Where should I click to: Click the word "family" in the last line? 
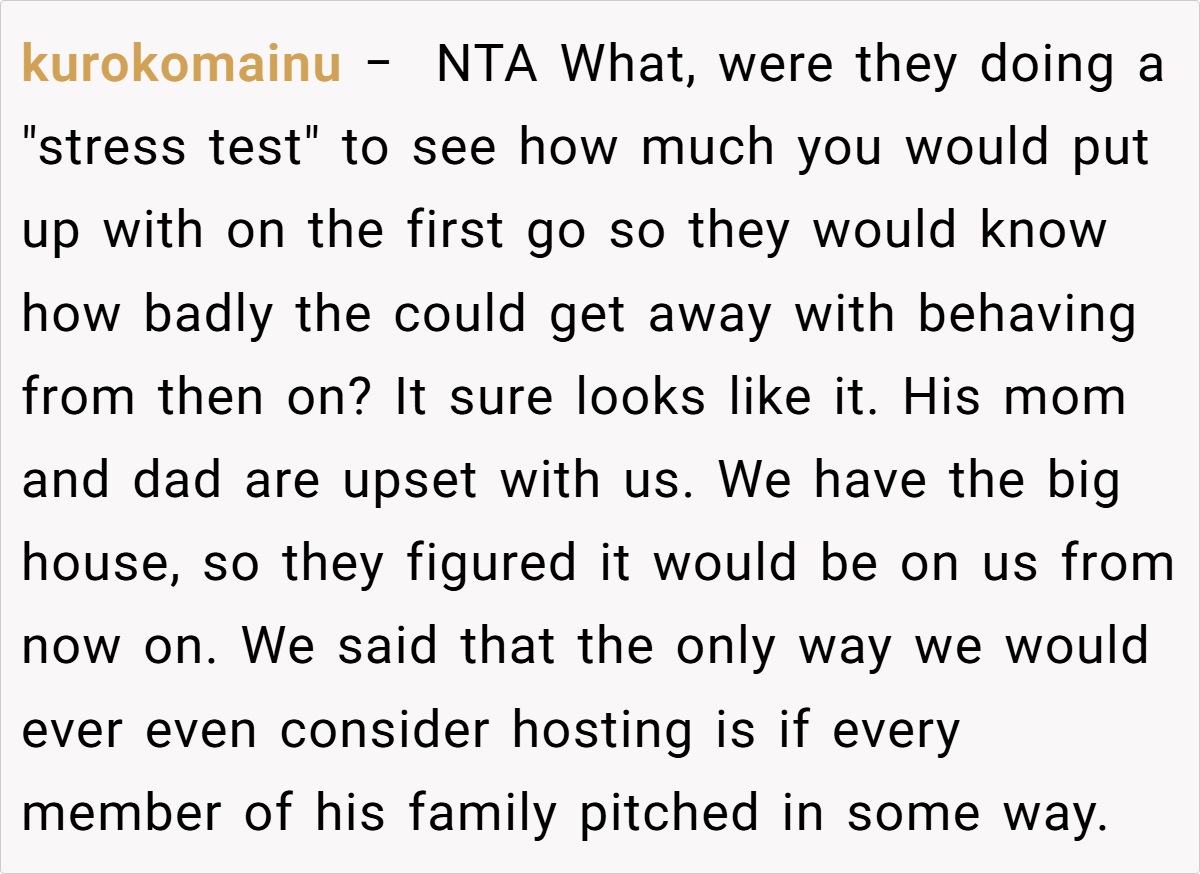tap(481, 813)
